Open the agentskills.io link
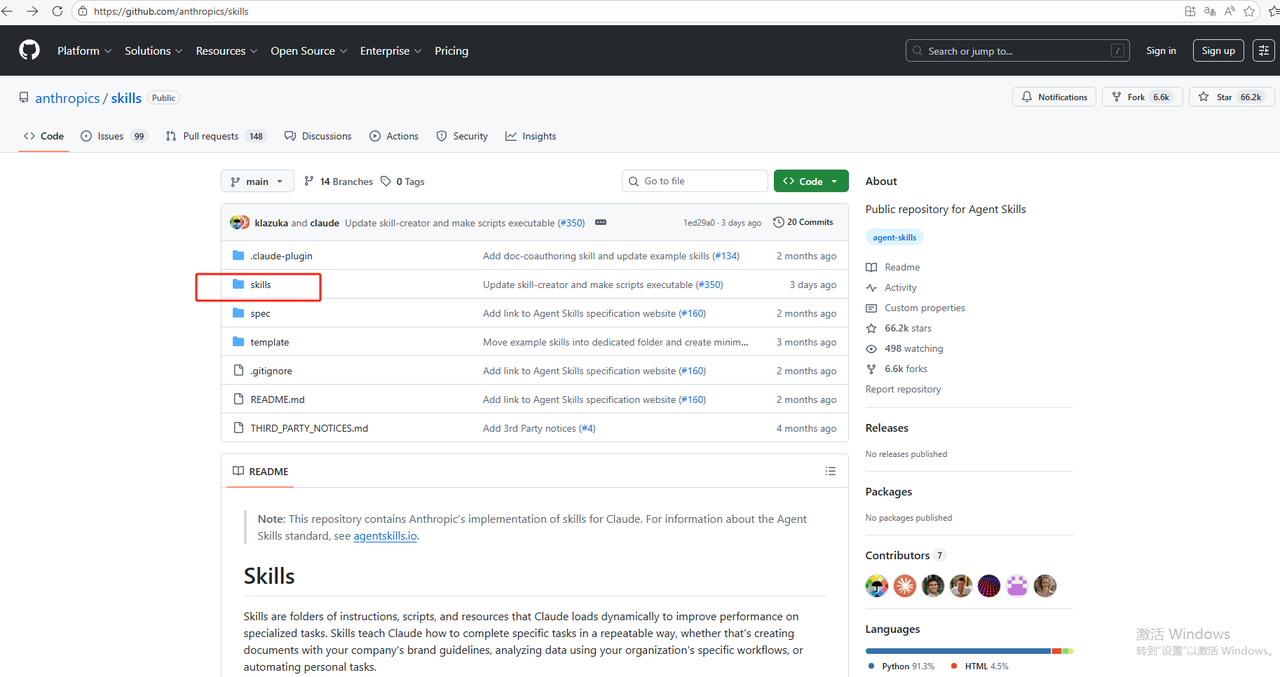This screenshot has height=677, width=1280. (x=385, y=536)
